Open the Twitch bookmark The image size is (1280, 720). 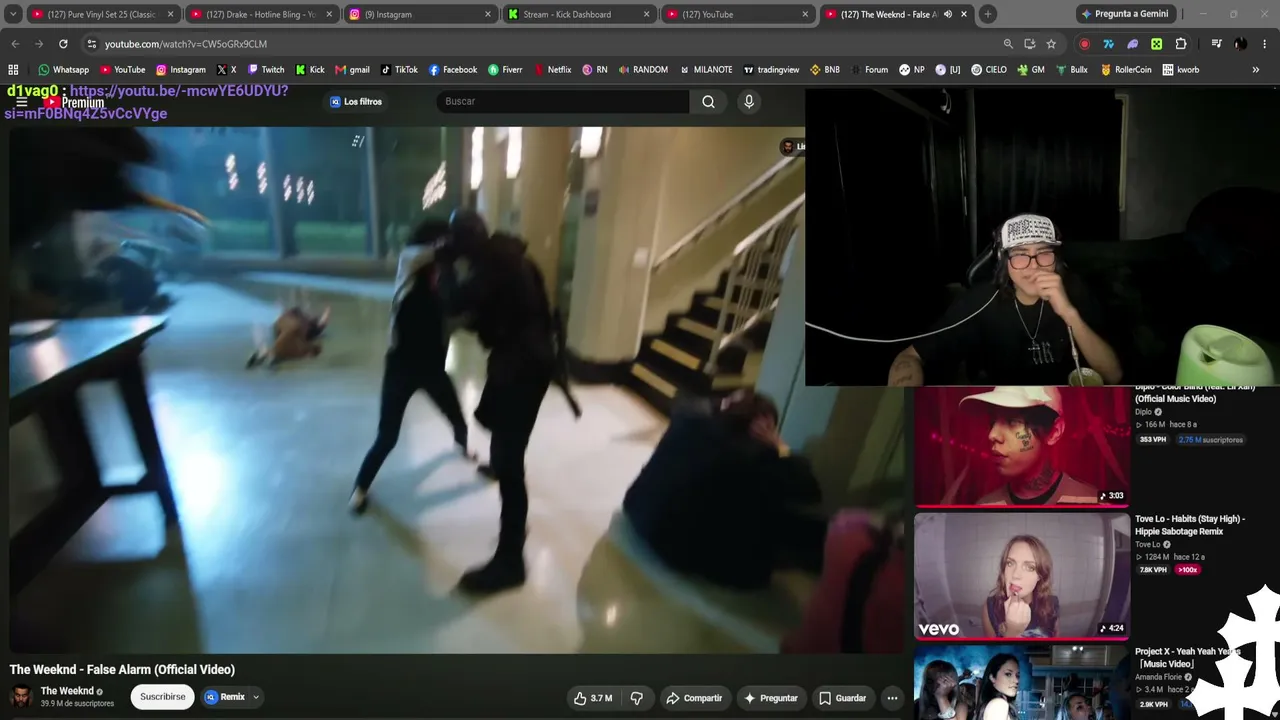(266, 70)
